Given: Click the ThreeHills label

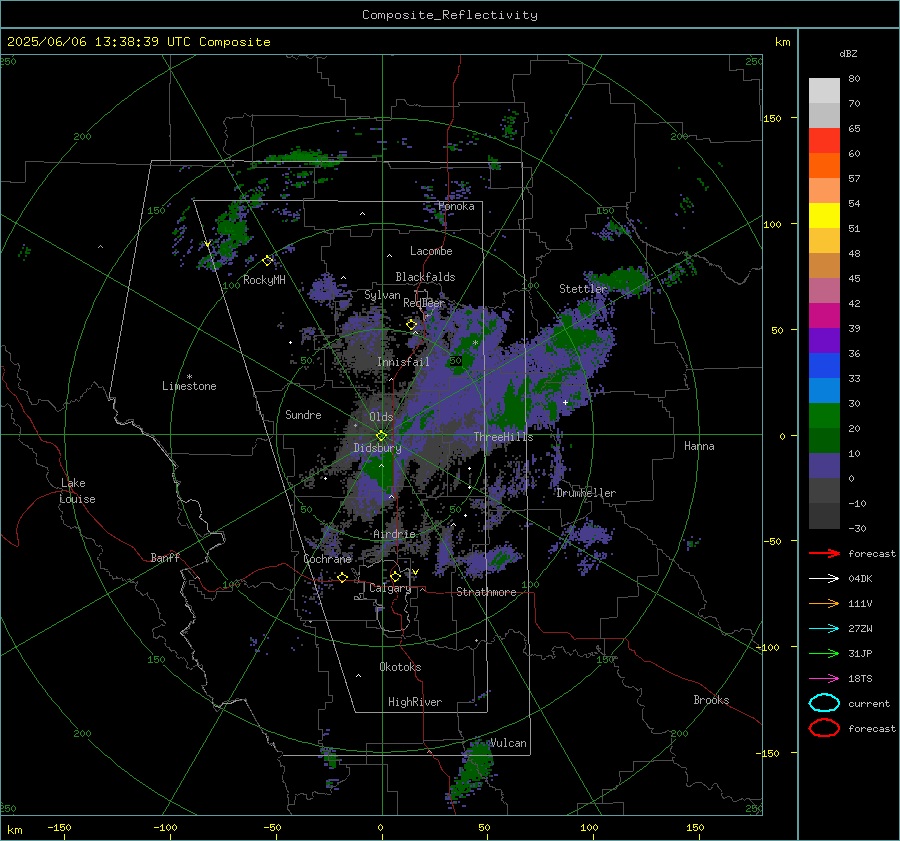Looking at the screenshot, I should [503, 437].
